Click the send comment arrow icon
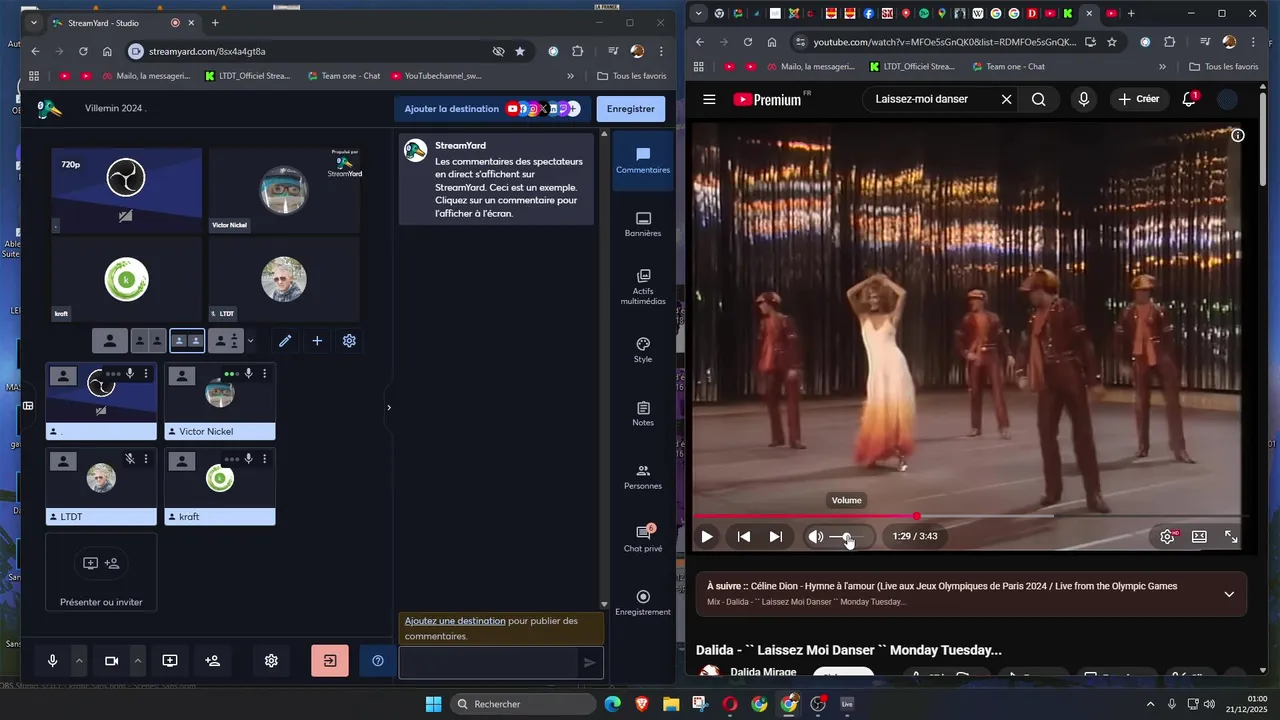Image resolution: width=1280 pixels, height=720 pixels. pyautogui.click(x=590, y=662)
